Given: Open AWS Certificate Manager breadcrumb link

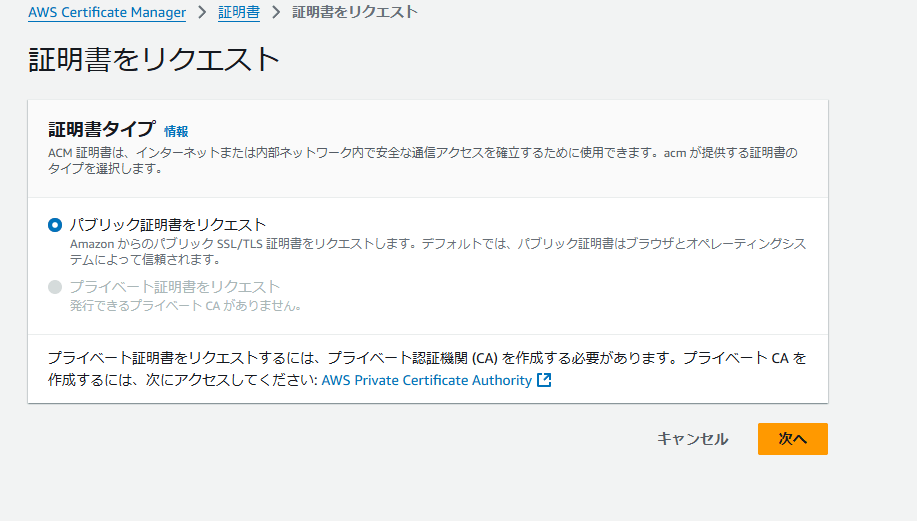Looking at the screenshot, I should point(107,12).
